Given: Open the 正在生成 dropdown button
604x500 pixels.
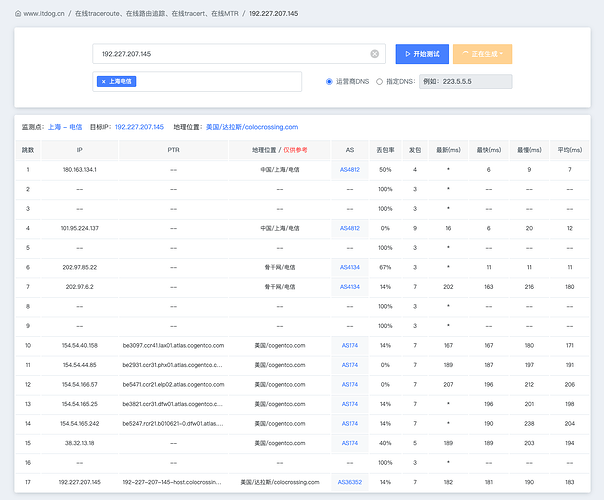Looking at the screenshot, I should pyautogui.click(x=482, y=54).
